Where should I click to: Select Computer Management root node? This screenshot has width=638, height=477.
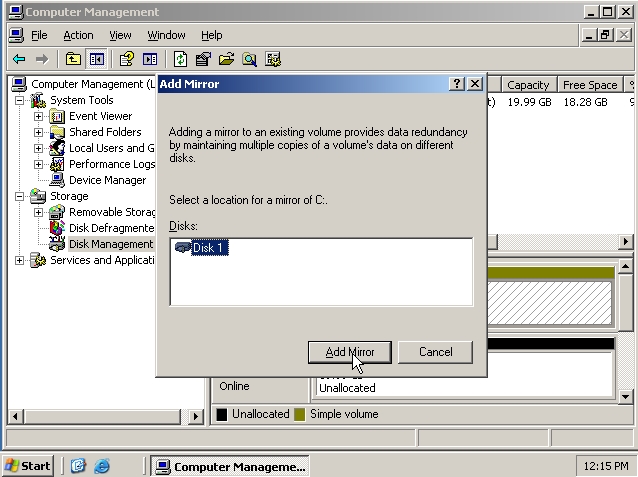(x=93, y=84)
